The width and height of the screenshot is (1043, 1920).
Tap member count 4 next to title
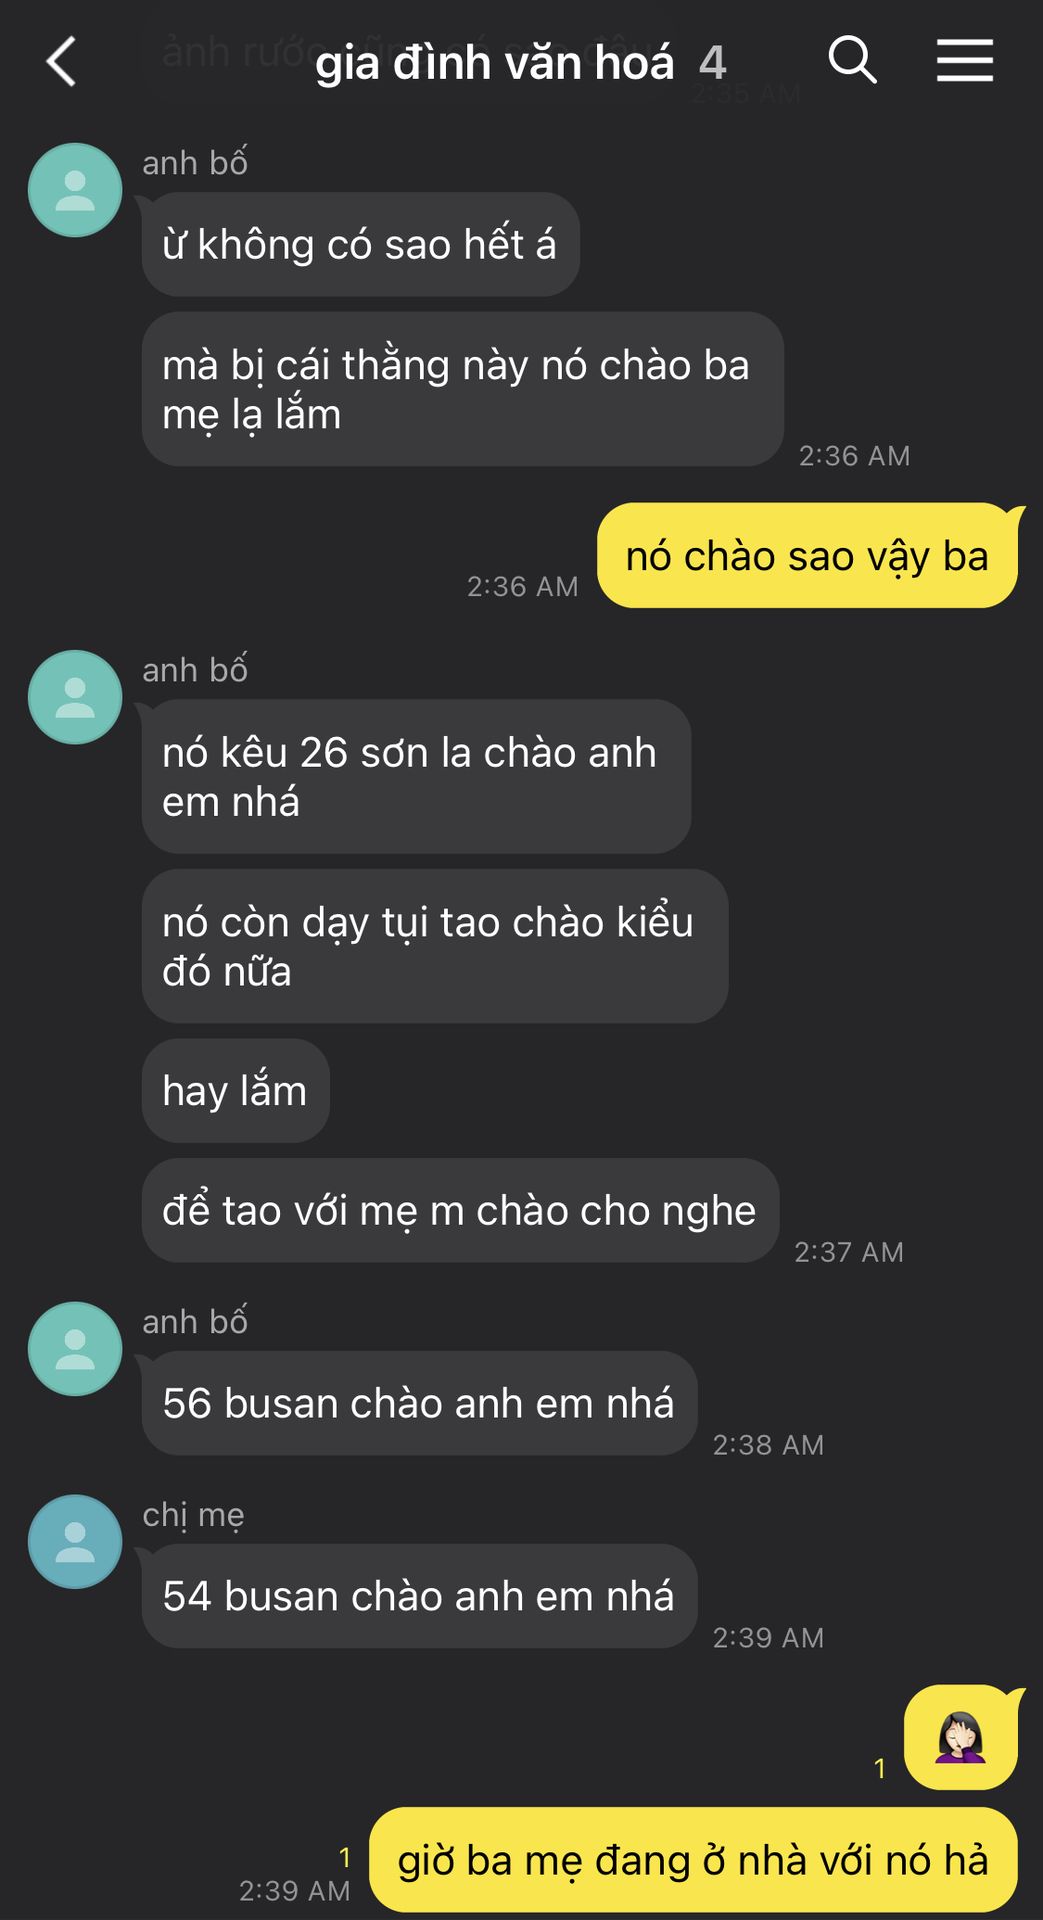712,63
